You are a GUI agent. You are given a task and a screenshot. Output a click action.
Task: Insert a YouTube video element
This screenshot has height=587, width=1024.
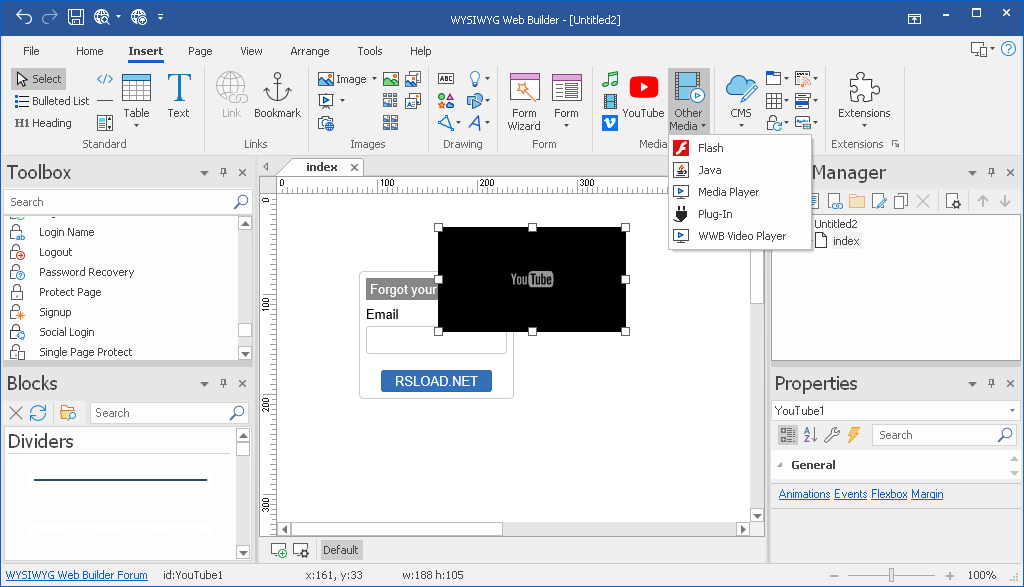643,96
